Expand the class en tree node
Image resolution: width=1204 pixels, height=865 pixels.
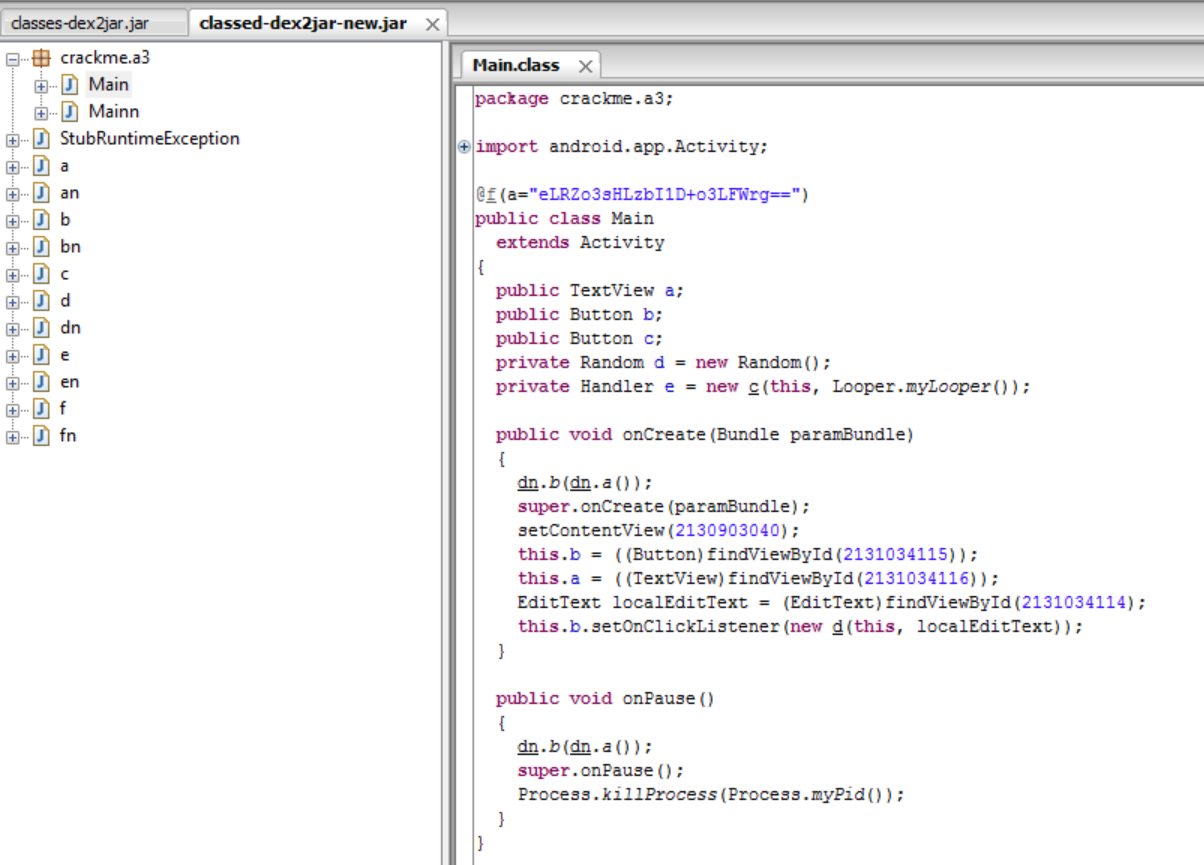tap(12, 382)
